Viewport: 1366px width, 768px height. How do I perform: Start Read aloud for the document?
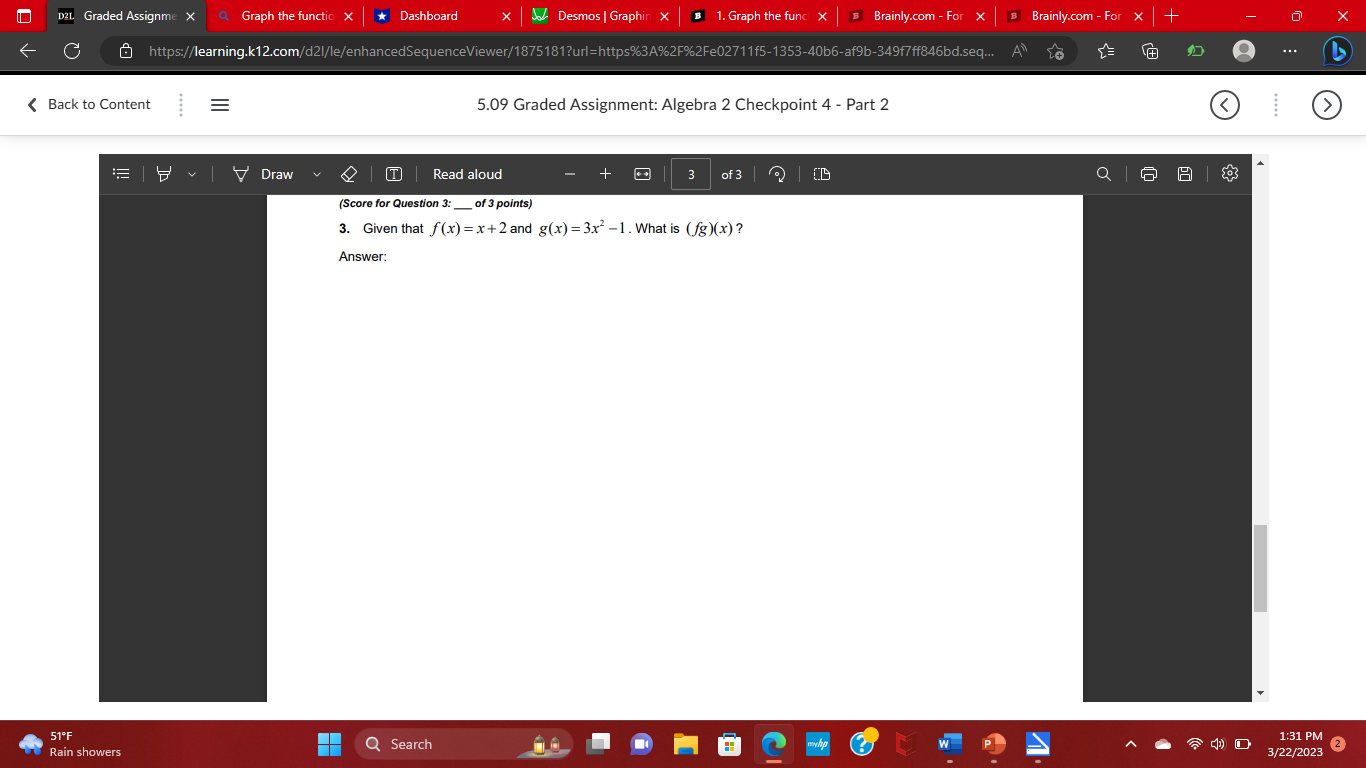click(x=466, y=174)
